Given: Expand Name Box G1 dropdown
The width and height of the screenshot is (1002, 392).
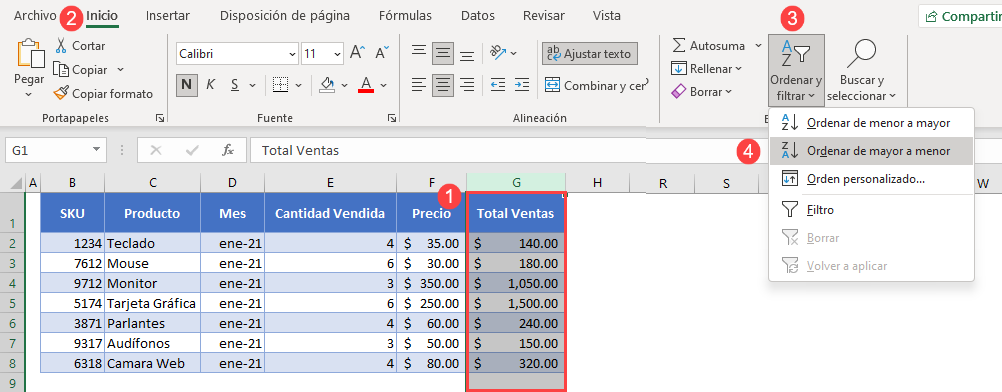Looking at the screenshot, I should coord(96,150).
